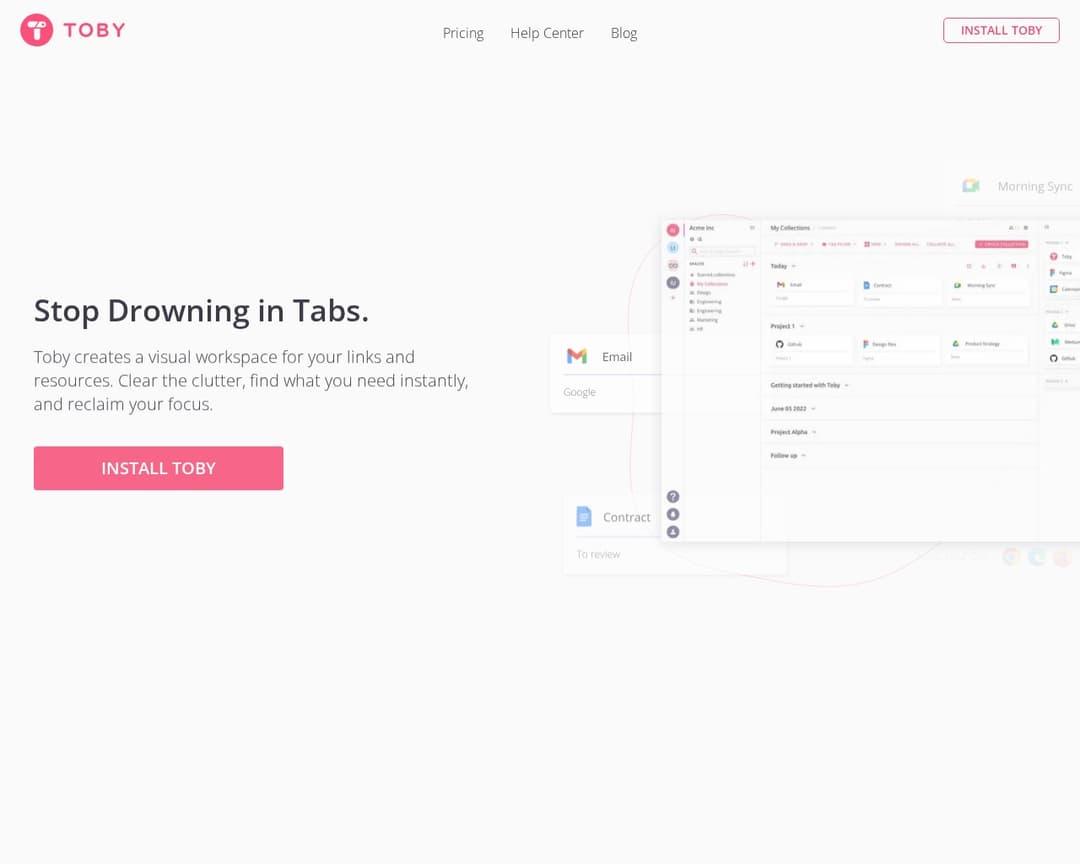Click the GitHub icon in Project 1 collection
The width and height of the screenshot is (1080, 864).
tap(780, 344)
